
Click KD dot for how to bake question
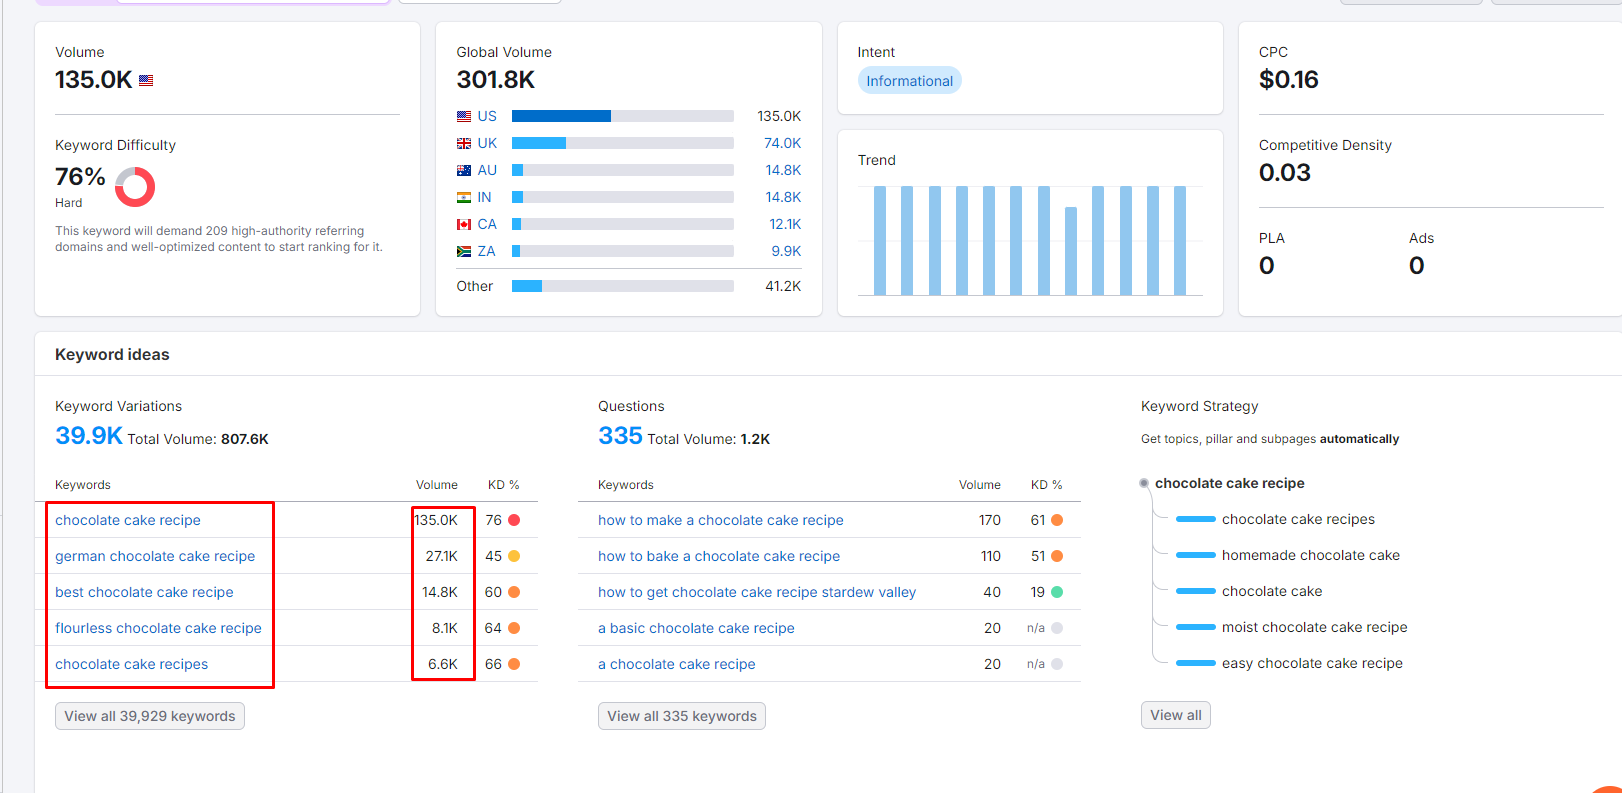tap(1057, 556)
